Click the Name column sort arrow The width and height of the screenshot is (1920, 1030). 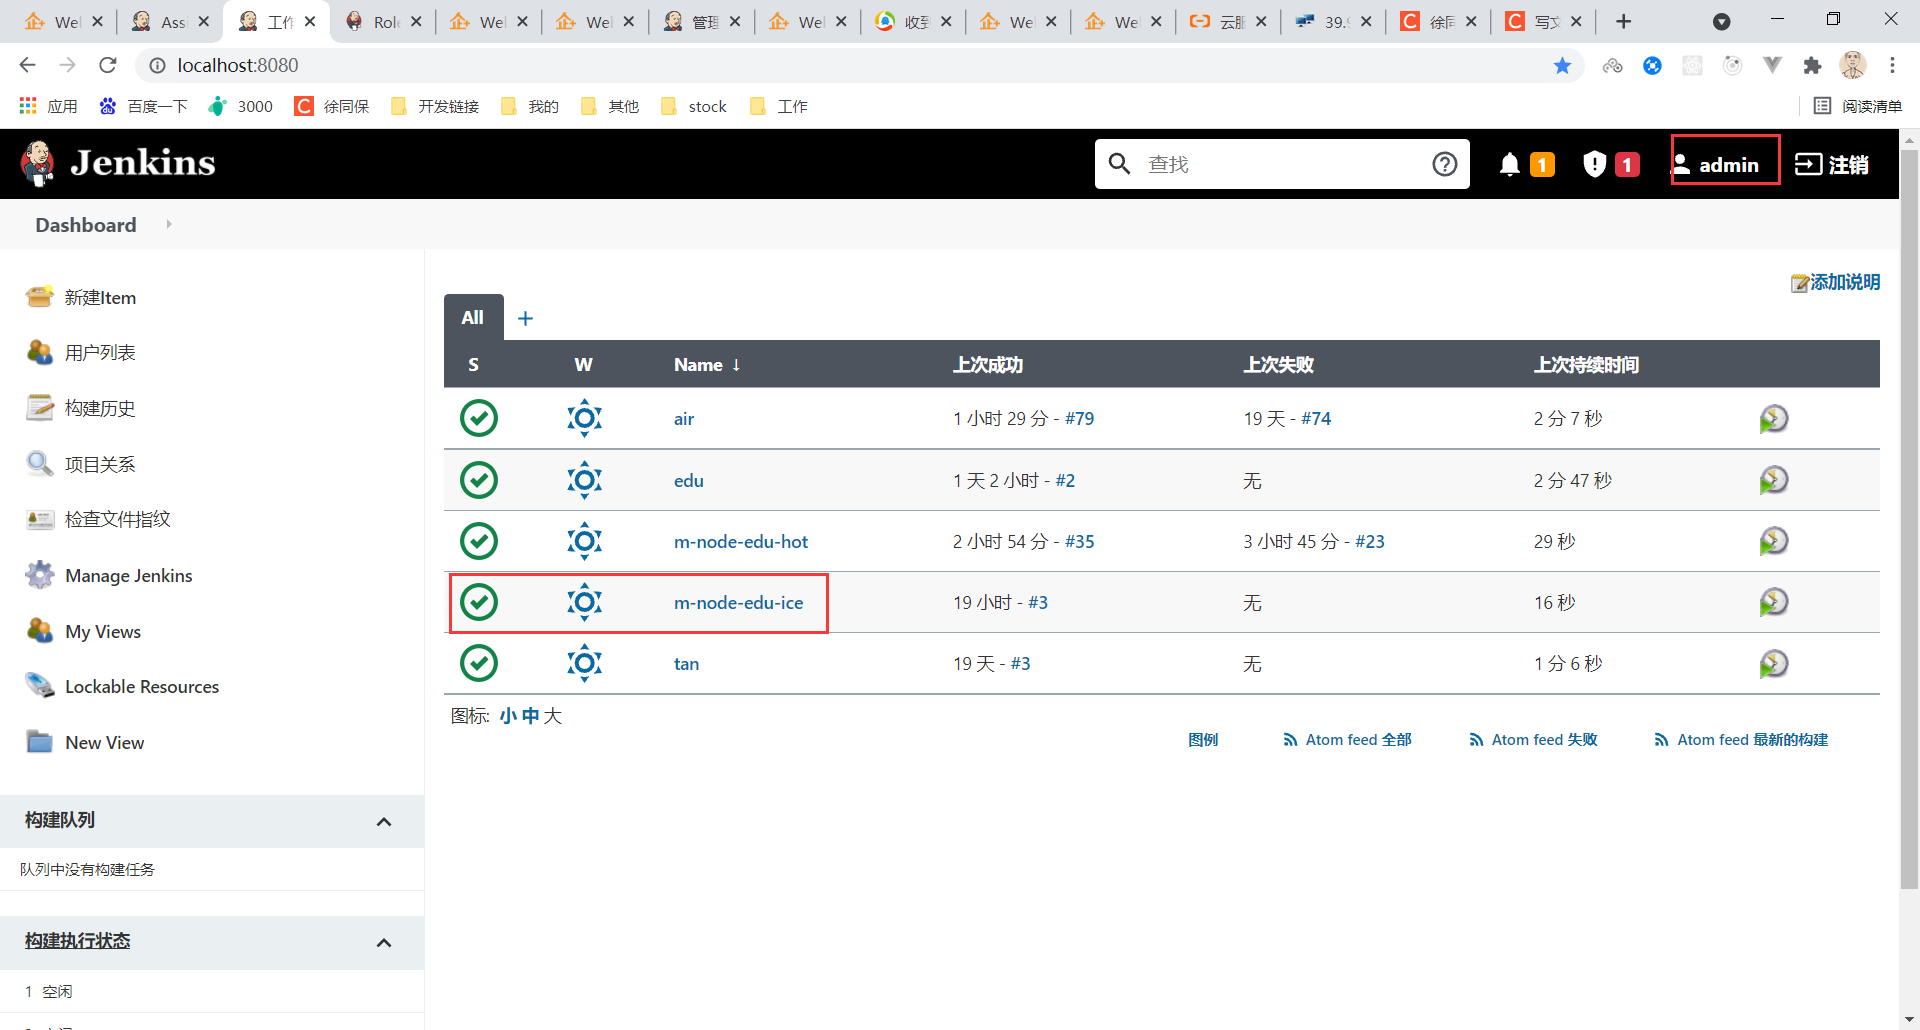pyautogui.click(x=737, y=364)
